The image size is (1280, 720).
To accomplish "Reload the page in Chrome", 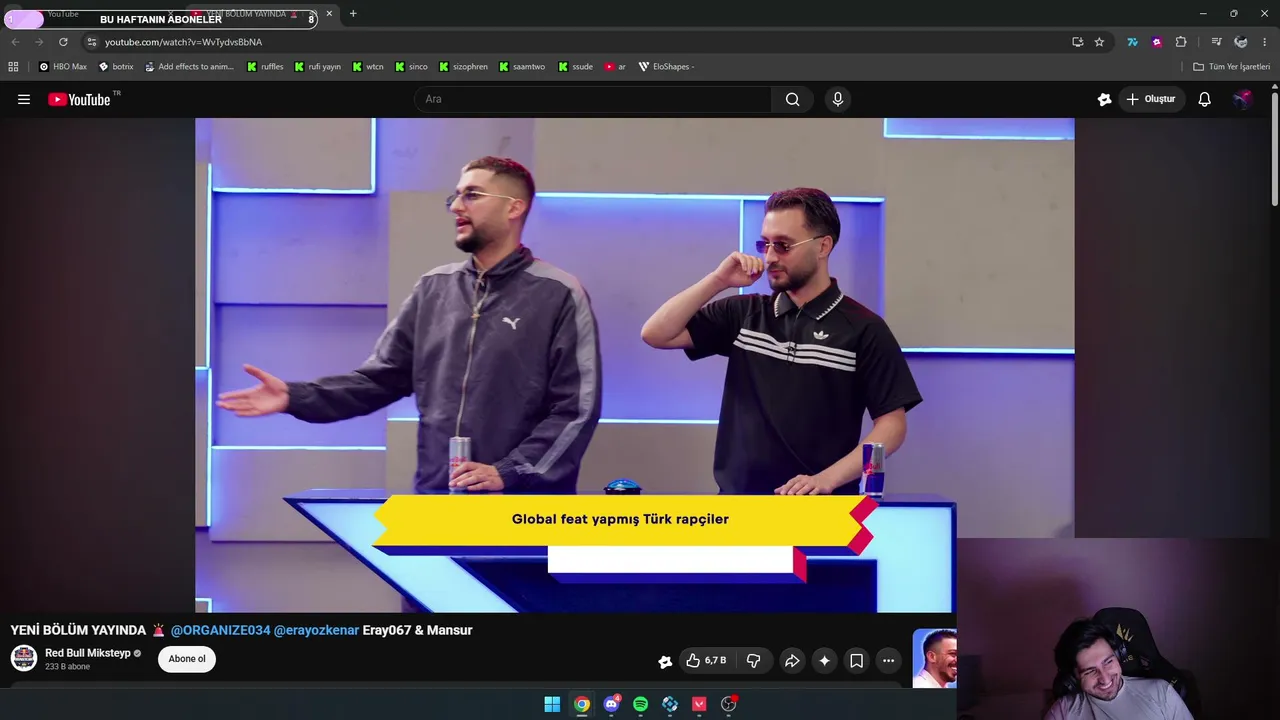I will (63, 42).
